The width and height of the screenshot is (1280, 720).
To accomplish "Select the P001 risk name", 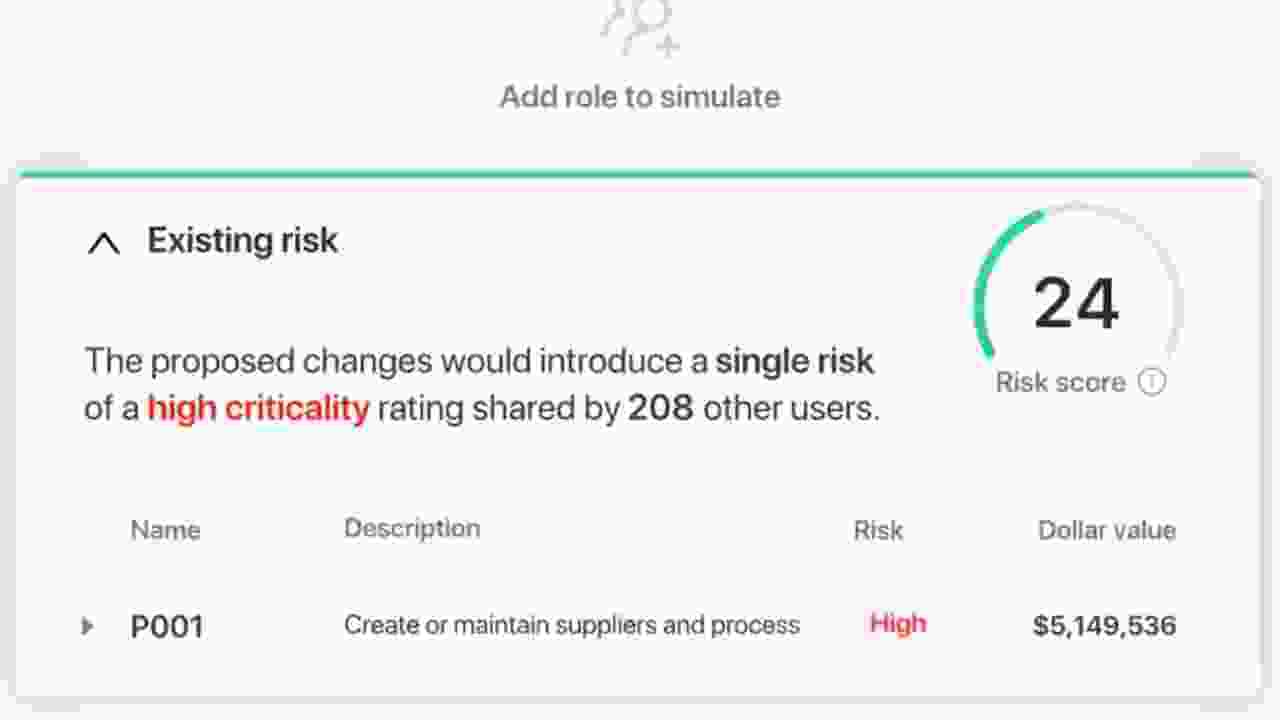I will [167, 627].
